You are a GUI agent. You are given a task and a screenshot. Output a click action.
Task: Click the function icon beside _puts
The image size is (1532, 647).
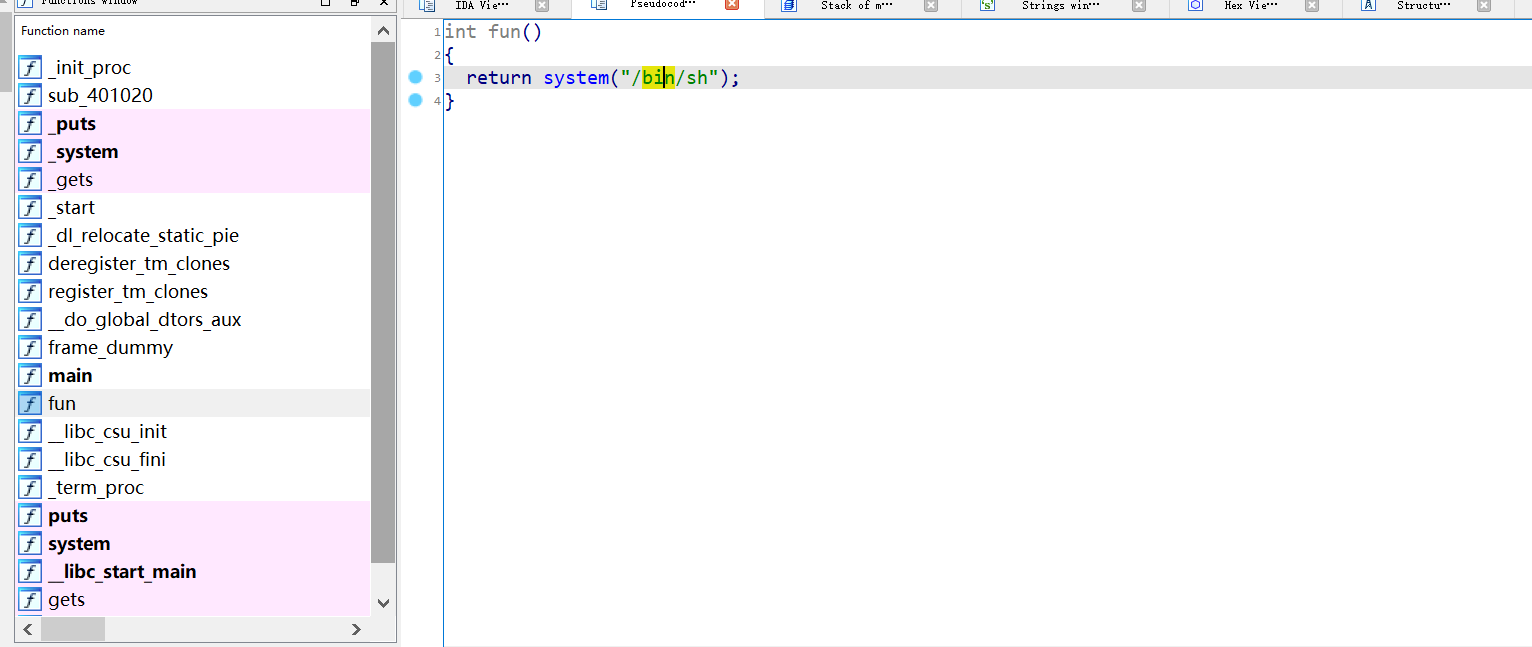pos(31,123)
